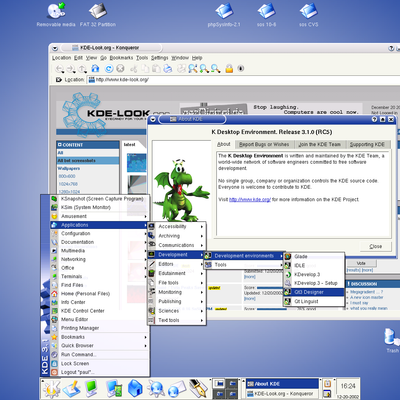Switch to the Supporting KDE tab
400x400 pixels.
pos(367,144)
